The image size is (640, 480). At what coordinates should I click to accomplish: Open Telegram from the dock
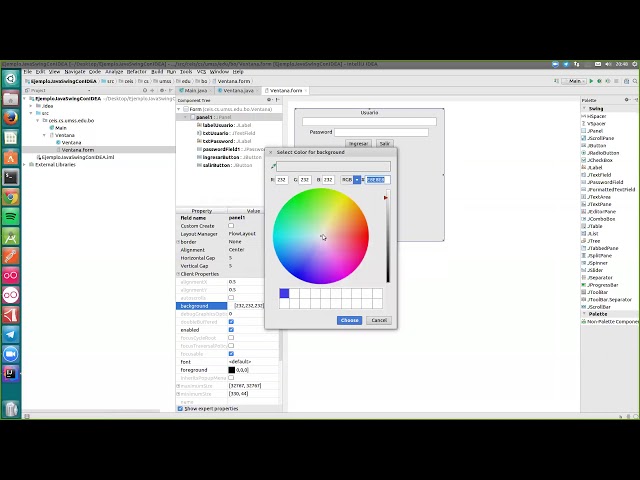coord(11,335)
